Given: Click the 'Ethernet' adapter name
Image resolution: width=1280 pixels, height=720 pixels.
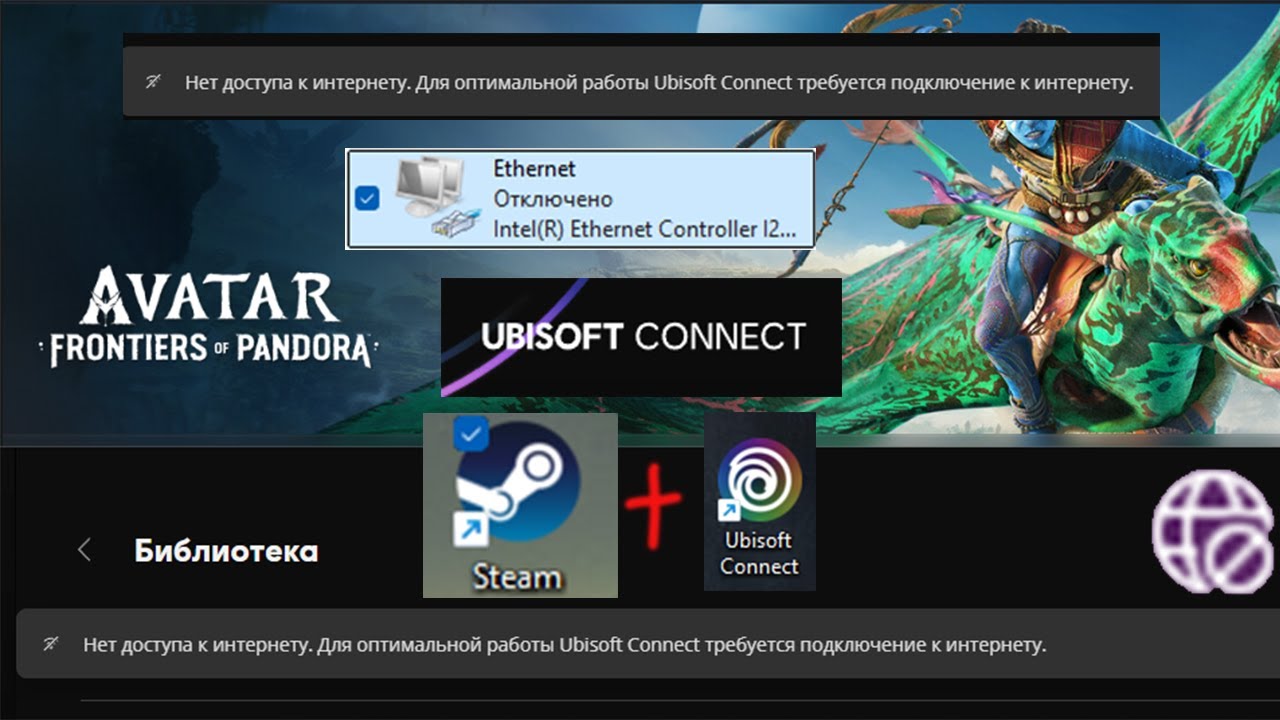Looking at the screenshot, I should (x=535, y=169).
